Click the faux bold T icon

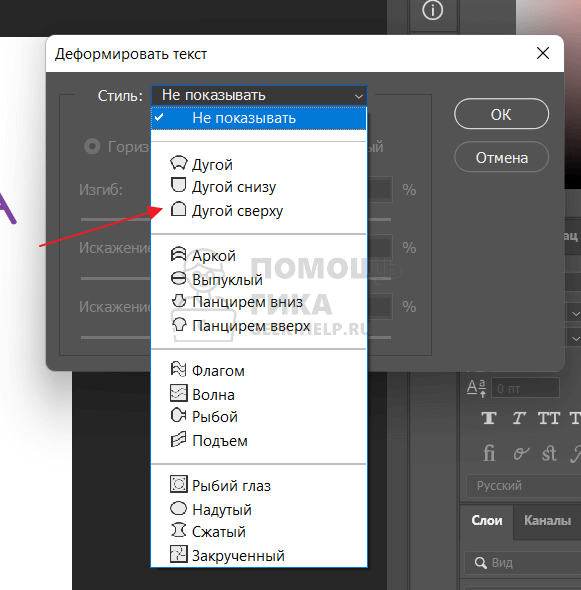click(x=489, y=418)
